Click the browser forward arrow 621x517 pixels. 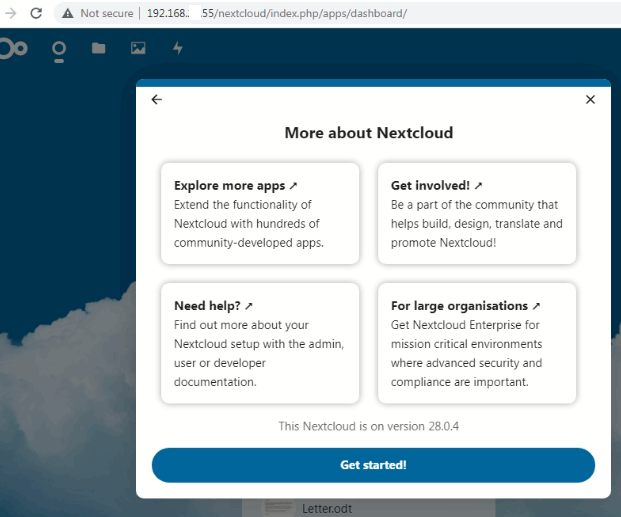coord(11,13)
